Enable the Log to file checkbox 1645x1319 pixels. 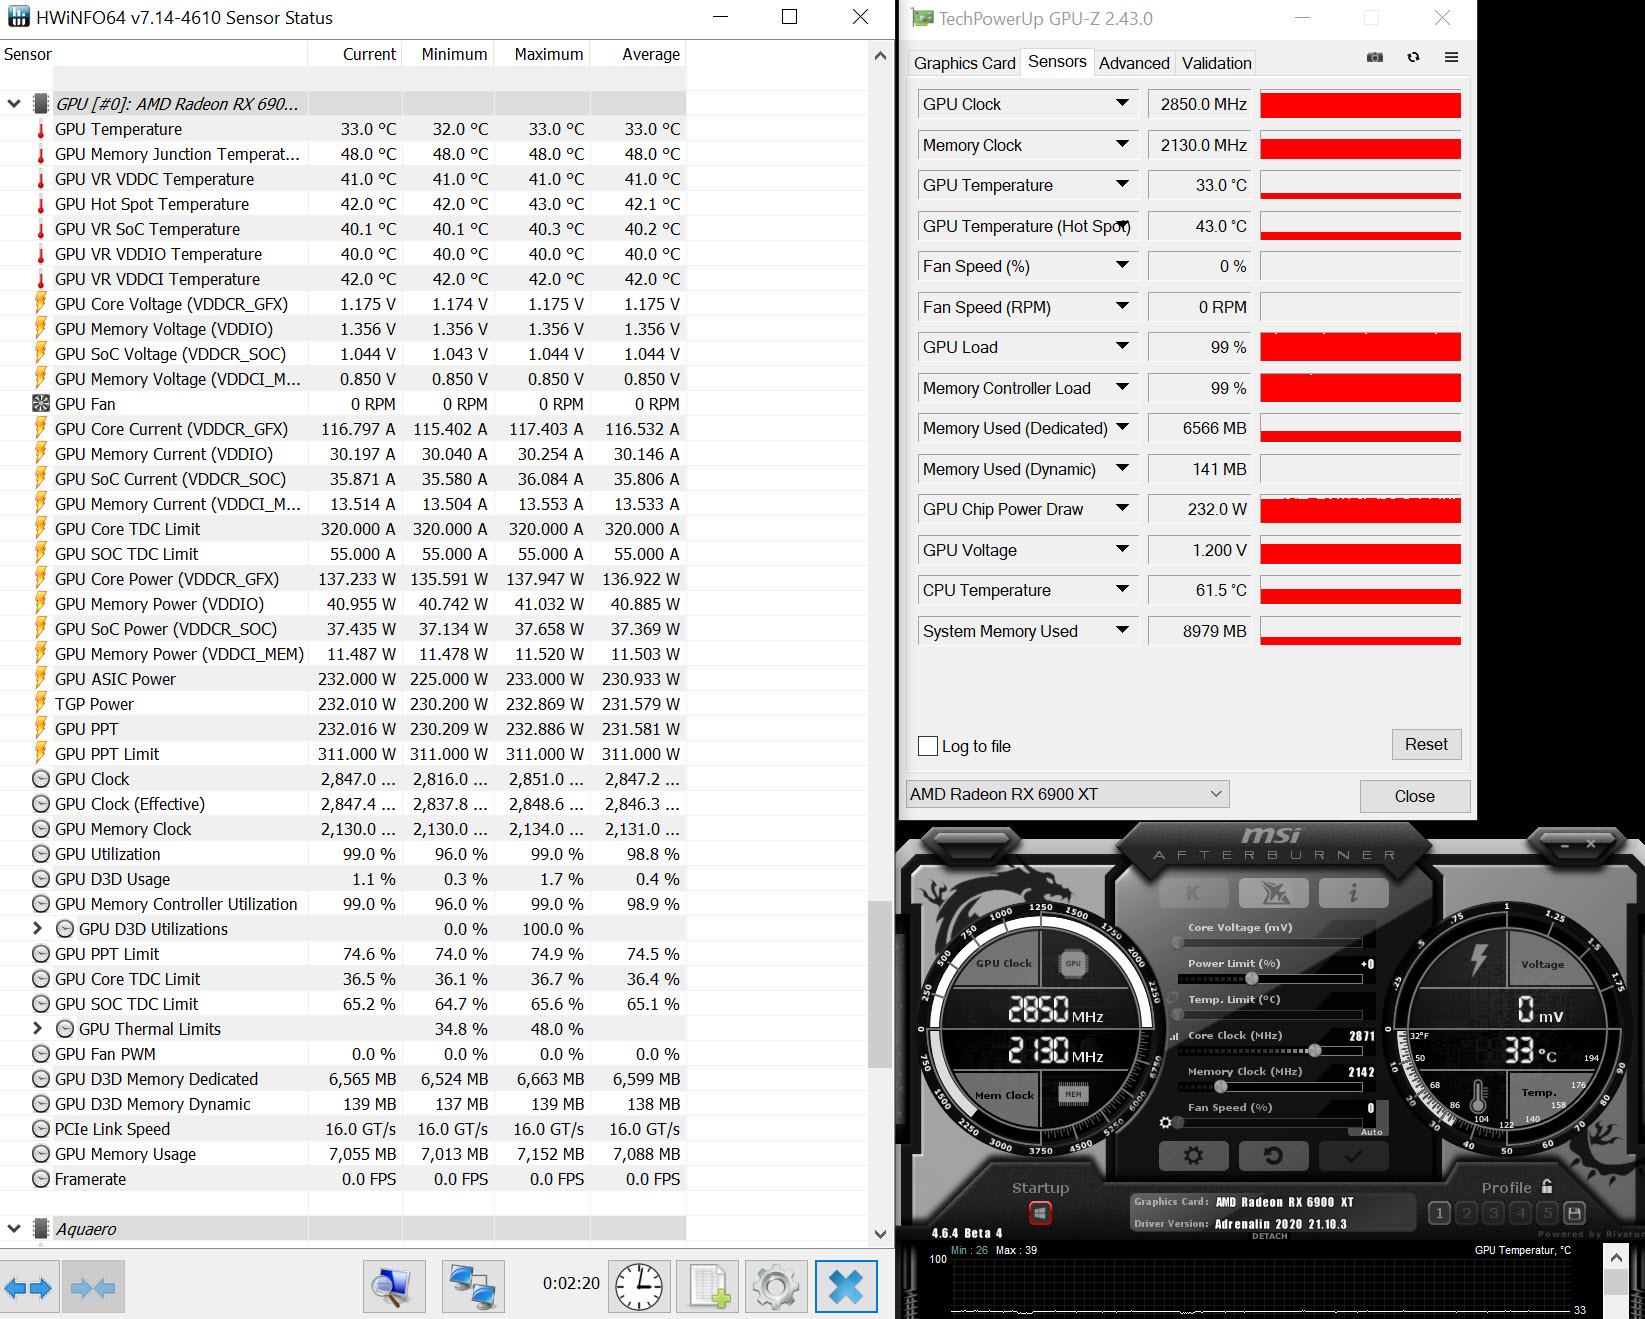click(928, 746)
